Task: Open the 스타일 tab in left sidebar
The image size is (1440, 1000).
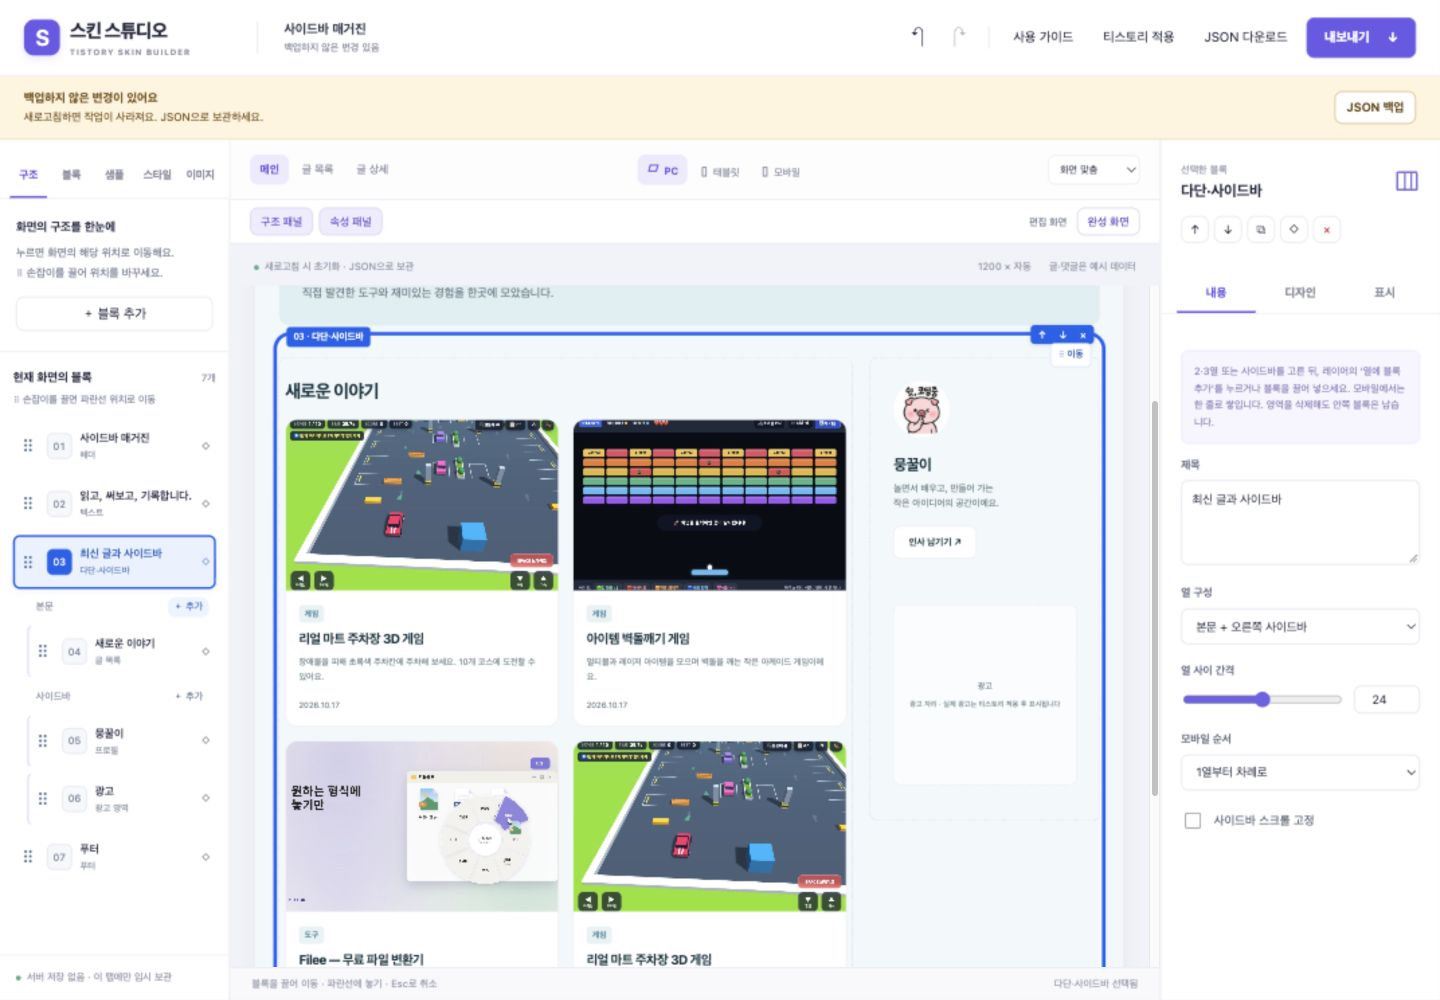Action: (x=157, y=174)
